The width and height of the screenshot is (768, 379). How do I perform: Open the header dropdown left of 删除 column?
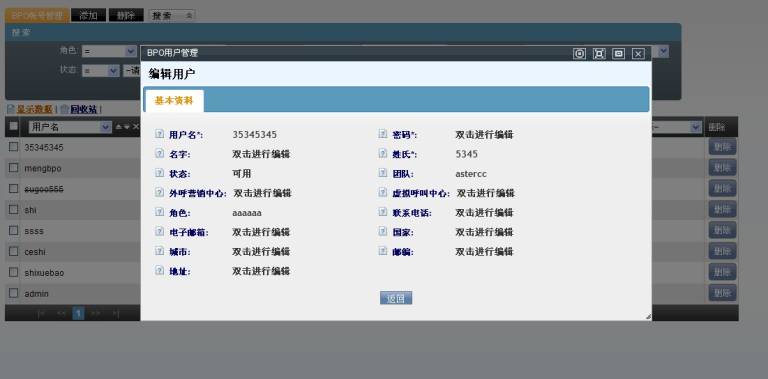(x=696, y=127)
